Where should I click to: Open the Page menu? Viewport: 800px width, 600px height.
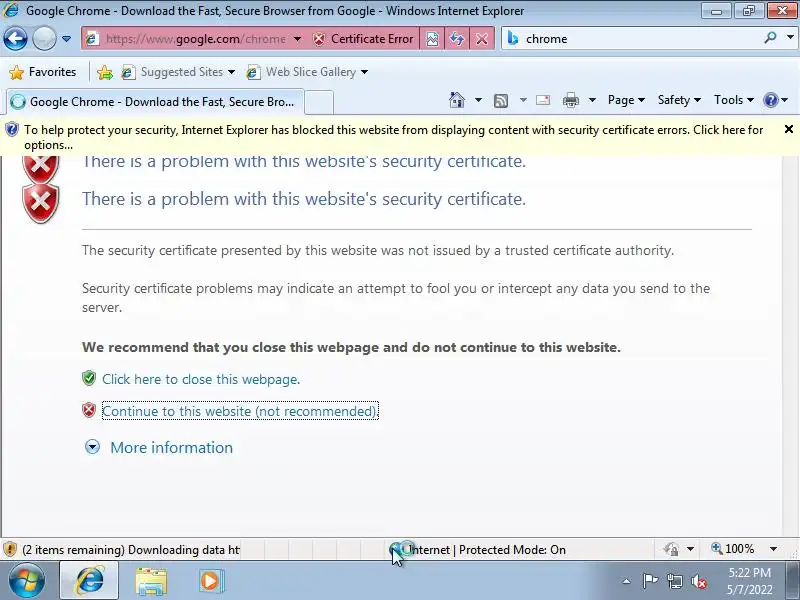point(626,100)
